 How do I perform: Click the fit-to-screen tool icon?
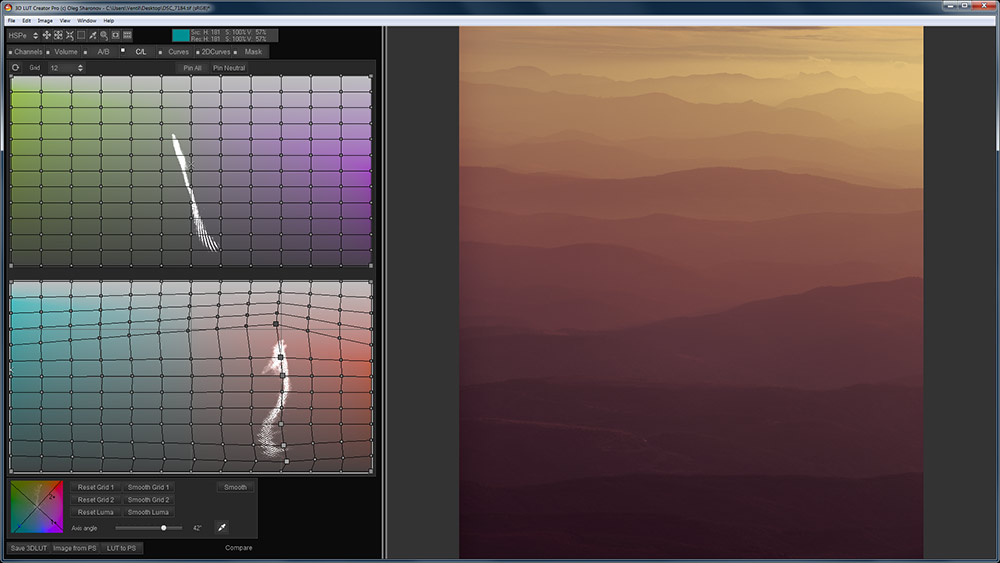click(58, 35)
